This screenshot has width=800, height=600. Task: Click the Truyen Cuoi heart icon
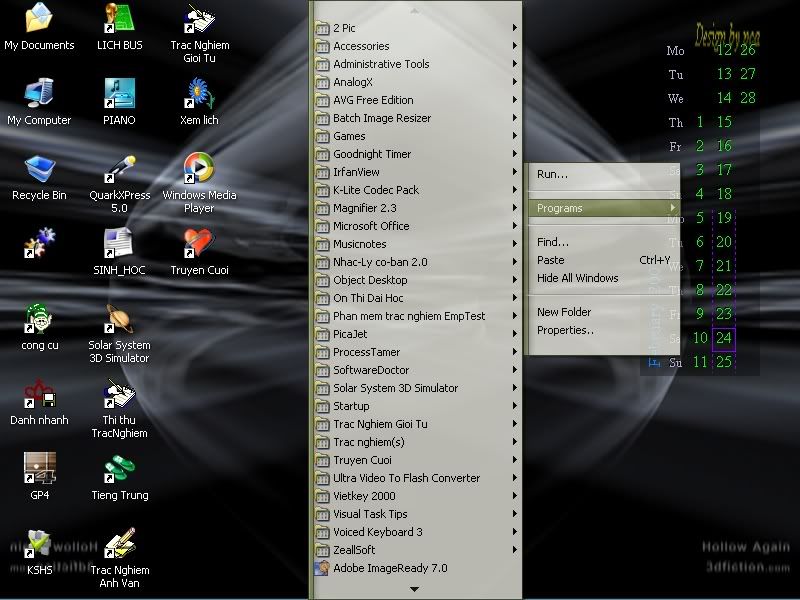[x=199, y=244]
